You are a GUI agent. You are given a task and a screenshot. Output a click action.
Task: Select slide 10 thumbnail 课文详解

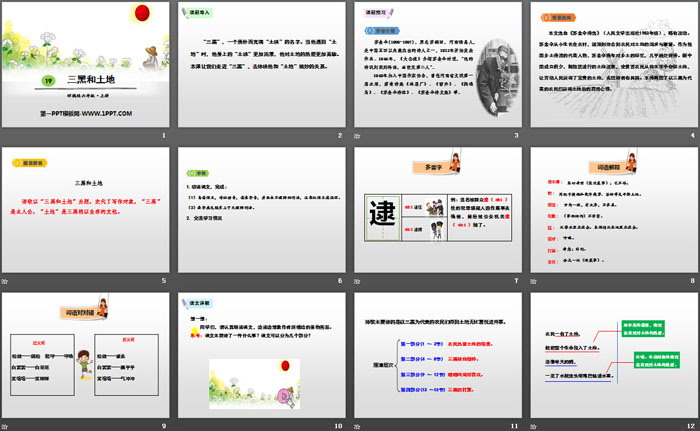coord(262,356)
